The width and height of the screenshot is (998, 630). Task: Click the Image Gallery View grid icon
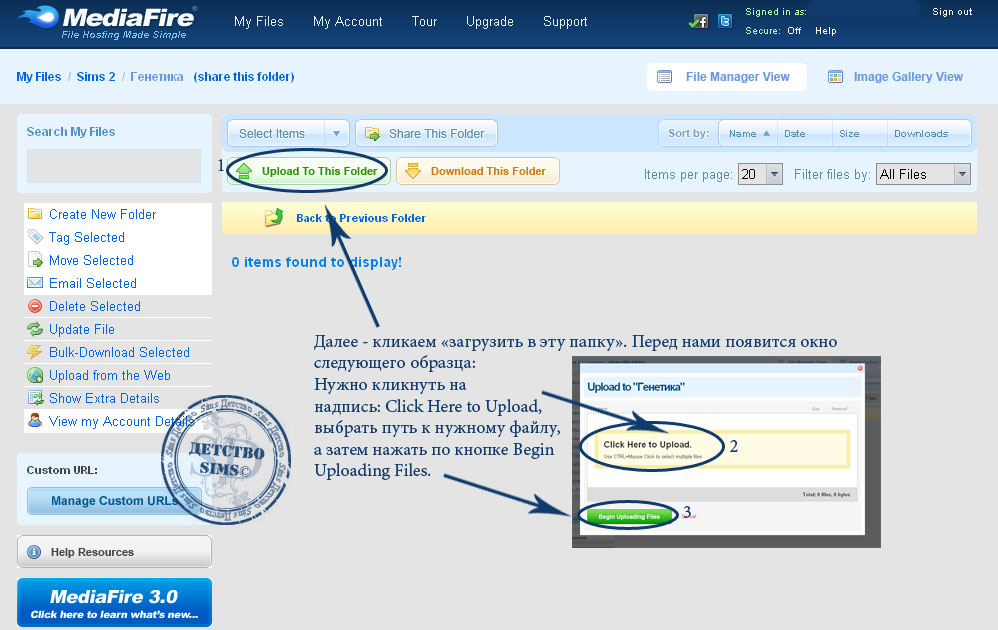[x=835, y=77]
